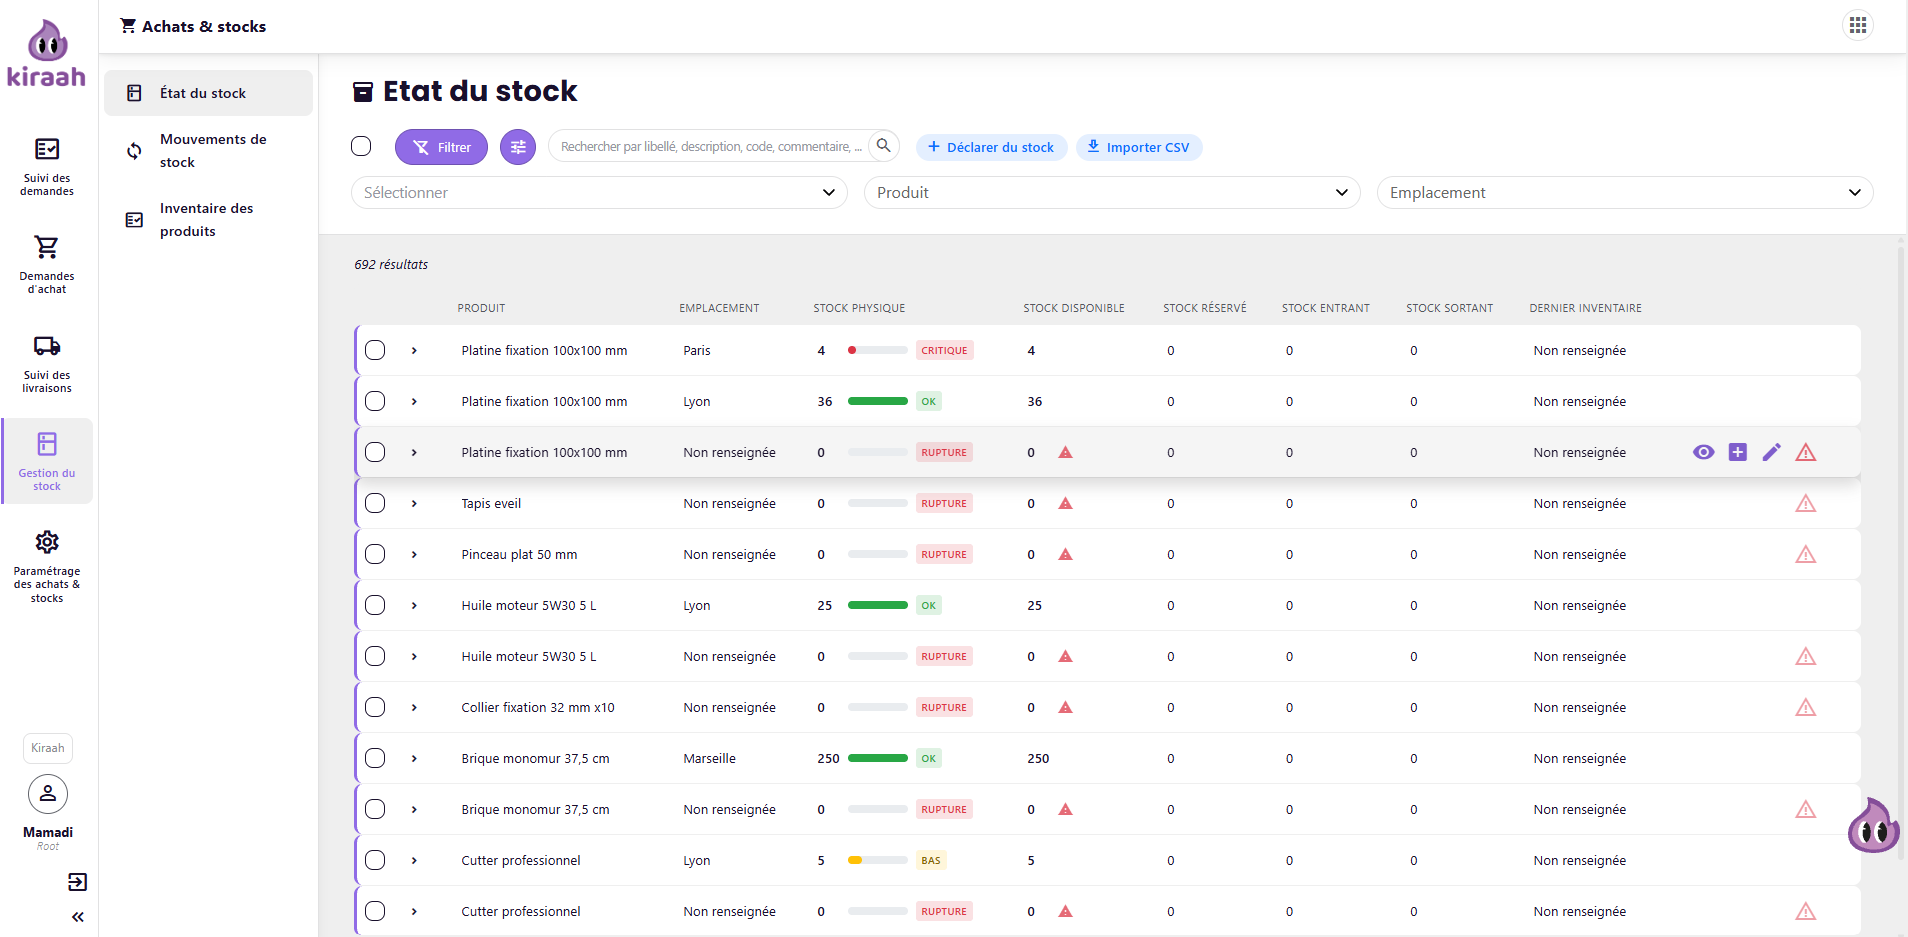This screenshot has height=937, width=1908.
Task: Check the Cutter professionnel Lyon row checkbox
Action: 375,860
